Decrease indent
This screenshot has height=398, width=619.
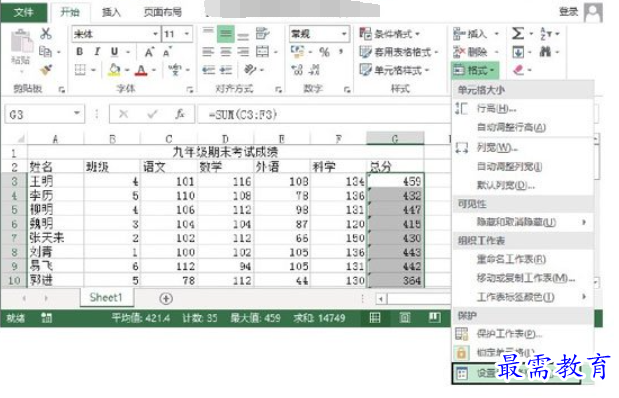[208, 70]
